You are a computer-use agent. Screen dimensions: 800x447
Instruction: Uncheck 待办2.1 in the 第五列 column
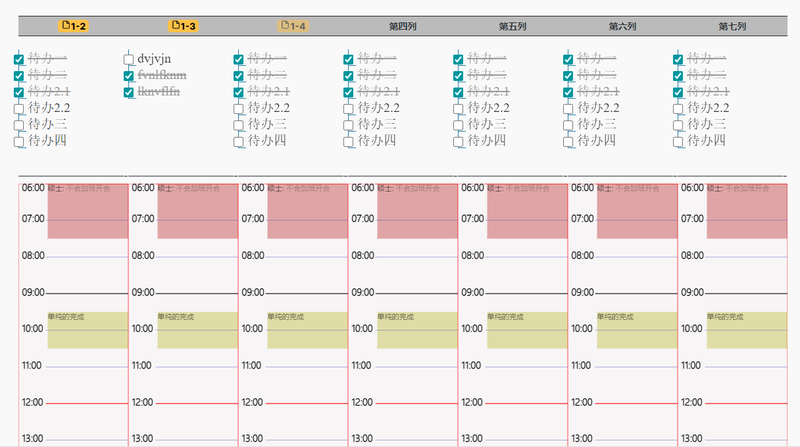(x=458, y=92)
